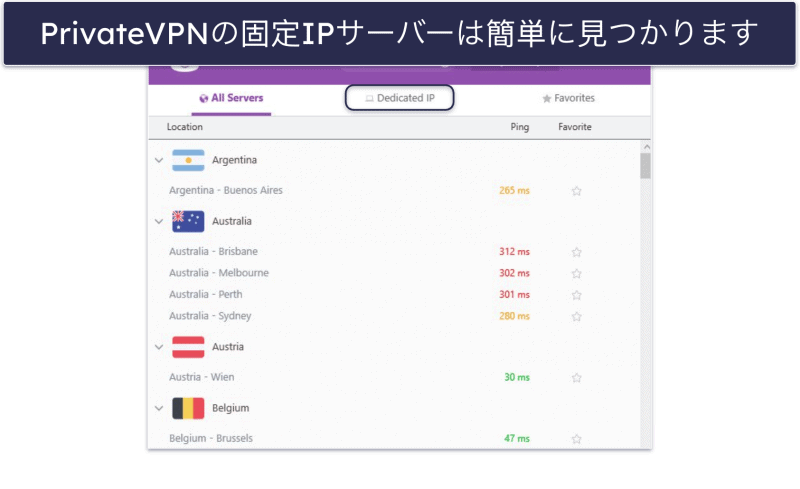Click the Belgium country name
Viewport: 800px width, 489px height.
click(231, 408)
